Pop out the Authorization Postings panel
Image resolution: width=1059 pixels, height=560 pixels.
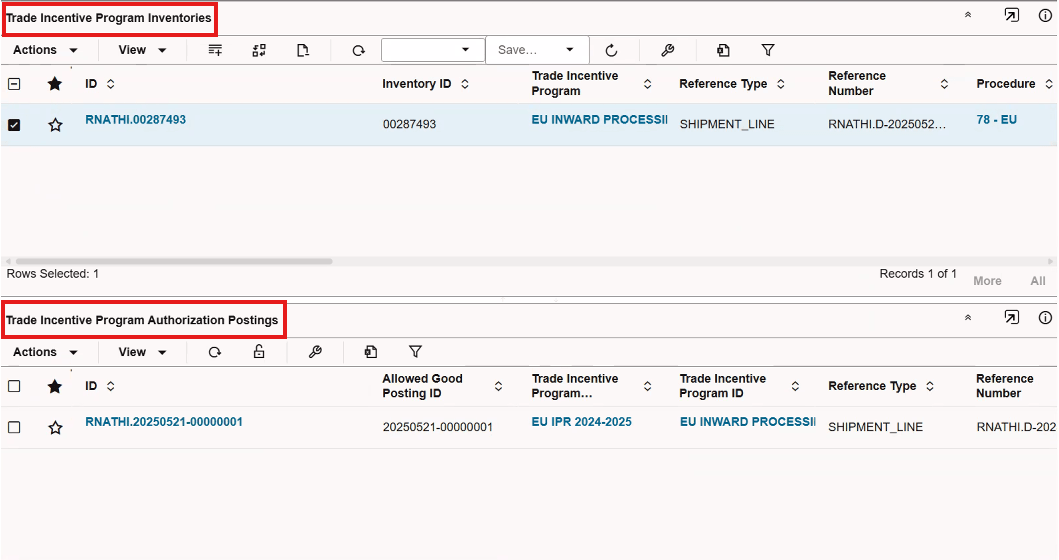(1011, 317)
